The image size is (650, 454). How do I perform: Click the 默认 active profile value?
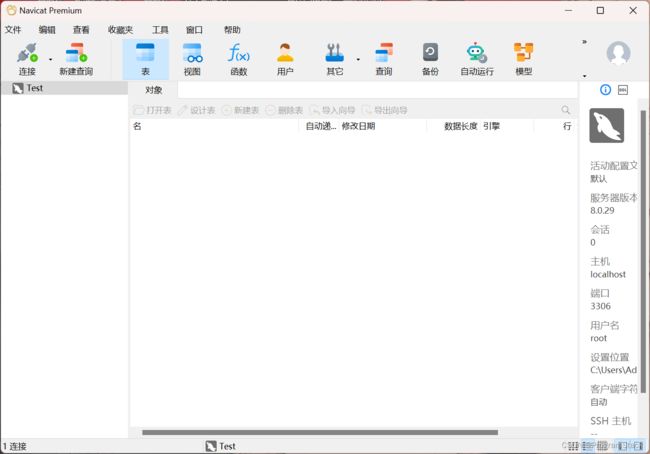tap(598, 179)
